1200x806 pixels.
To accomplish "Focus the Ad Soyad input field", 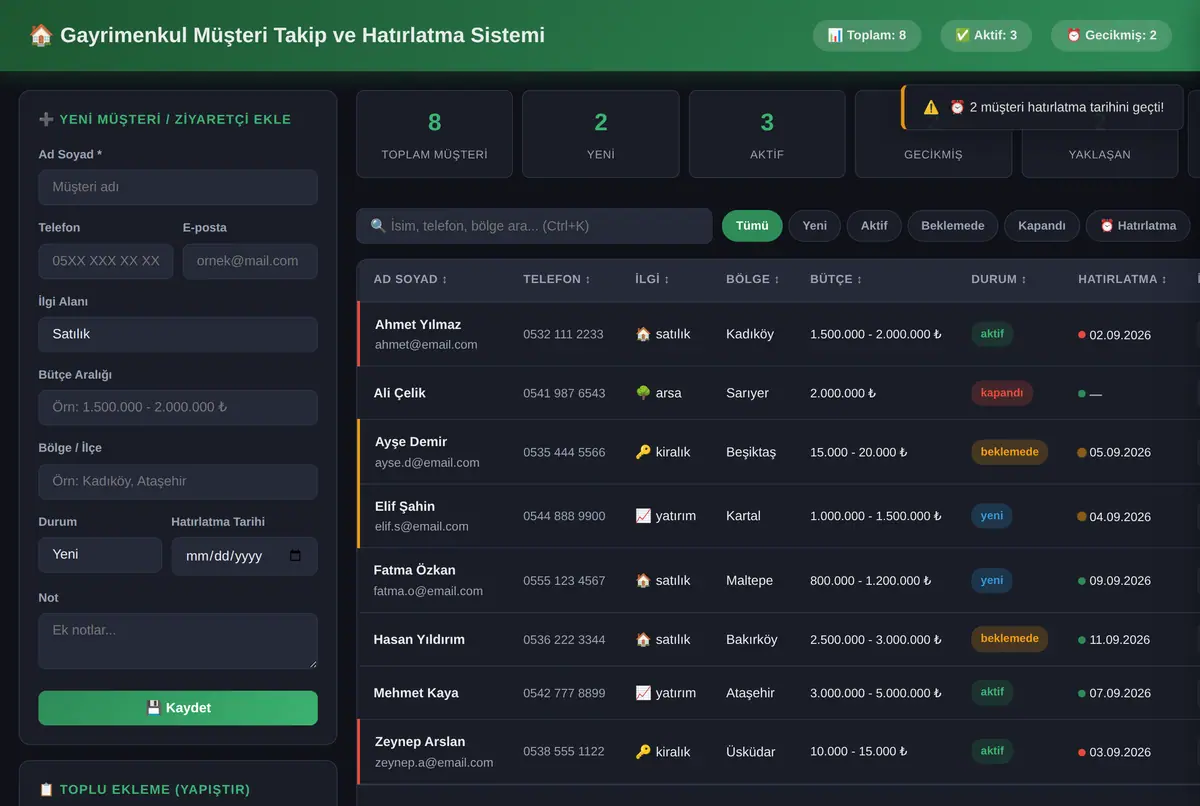I will (x=178, y=187).
